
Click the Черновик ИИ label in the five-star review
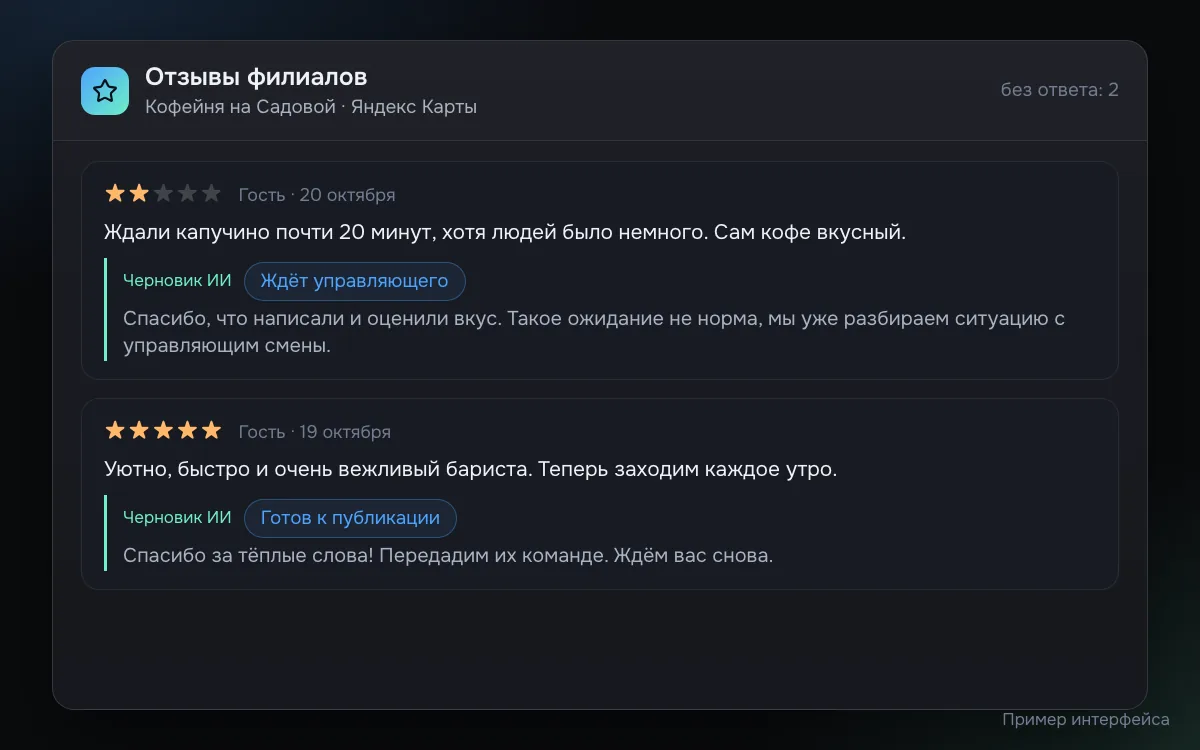pos(177,518)
